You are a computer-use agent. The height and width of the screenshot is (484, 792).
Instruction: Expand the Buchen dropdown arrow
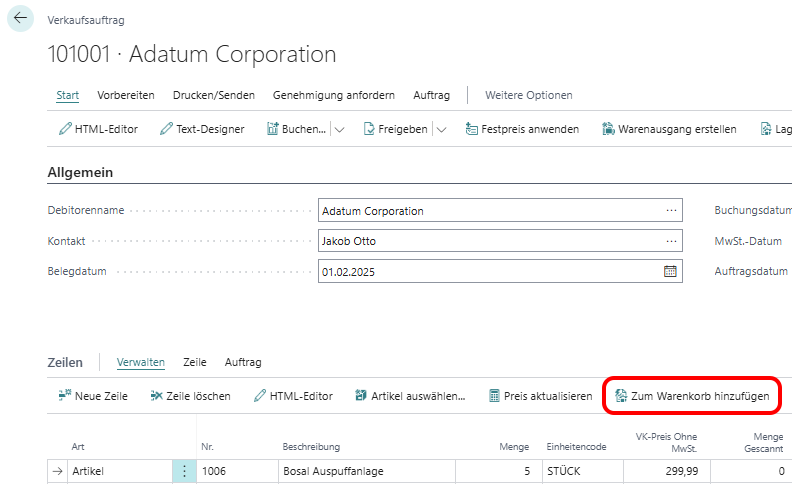point(339,129)
